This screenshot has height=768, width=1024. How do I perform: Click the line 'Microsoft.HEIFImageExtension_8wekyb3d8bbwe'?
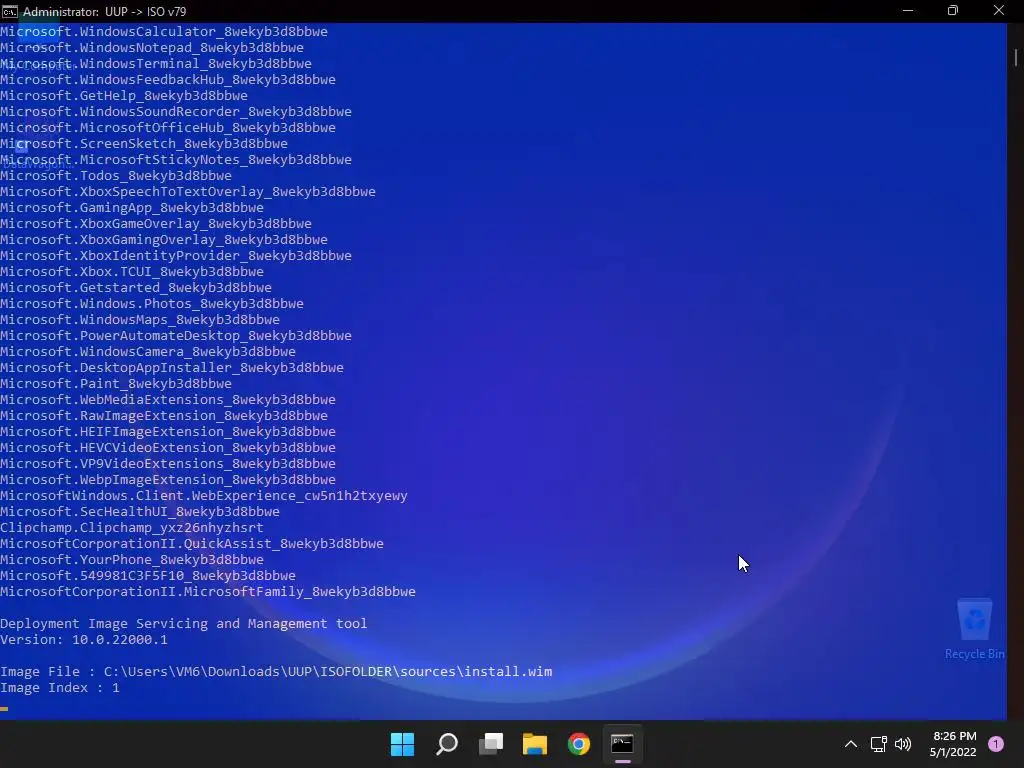click(x=168, y=432)
